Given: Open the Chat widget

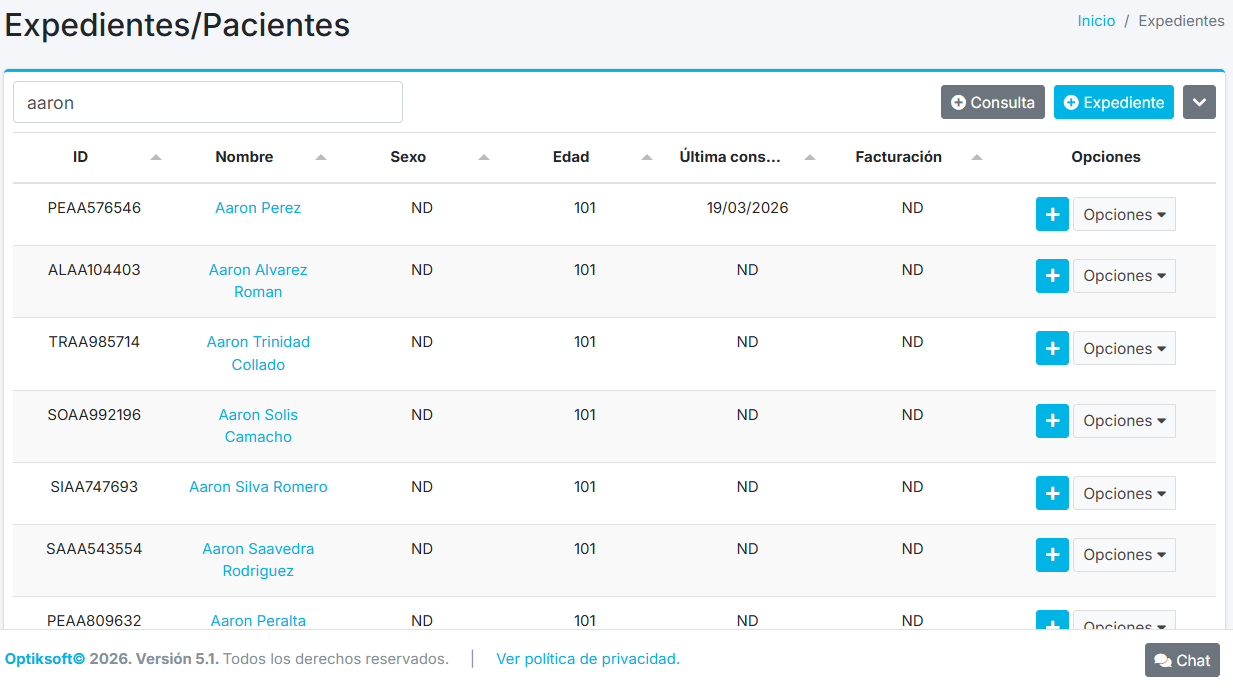Looking at the screenshot, I should click(x=1182, y=660).
